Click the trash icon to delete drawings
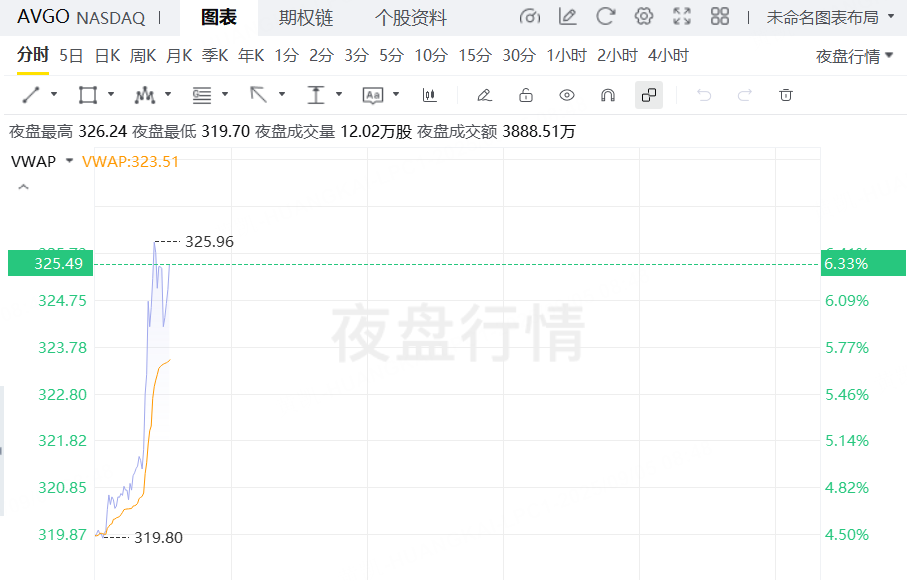This screenshot has width=907, height=581. click(x=786, y=95)
